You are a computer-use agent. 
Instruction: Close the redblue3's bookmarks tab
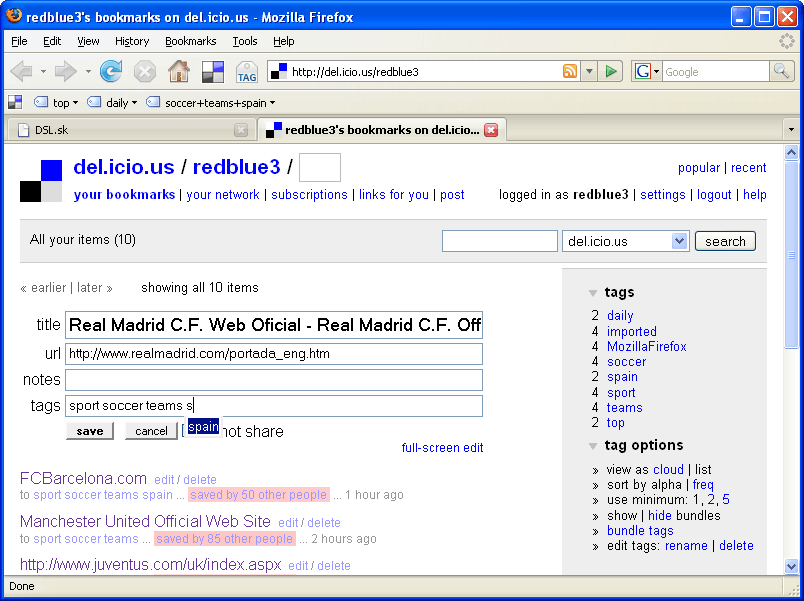click(x=491, y=130)
